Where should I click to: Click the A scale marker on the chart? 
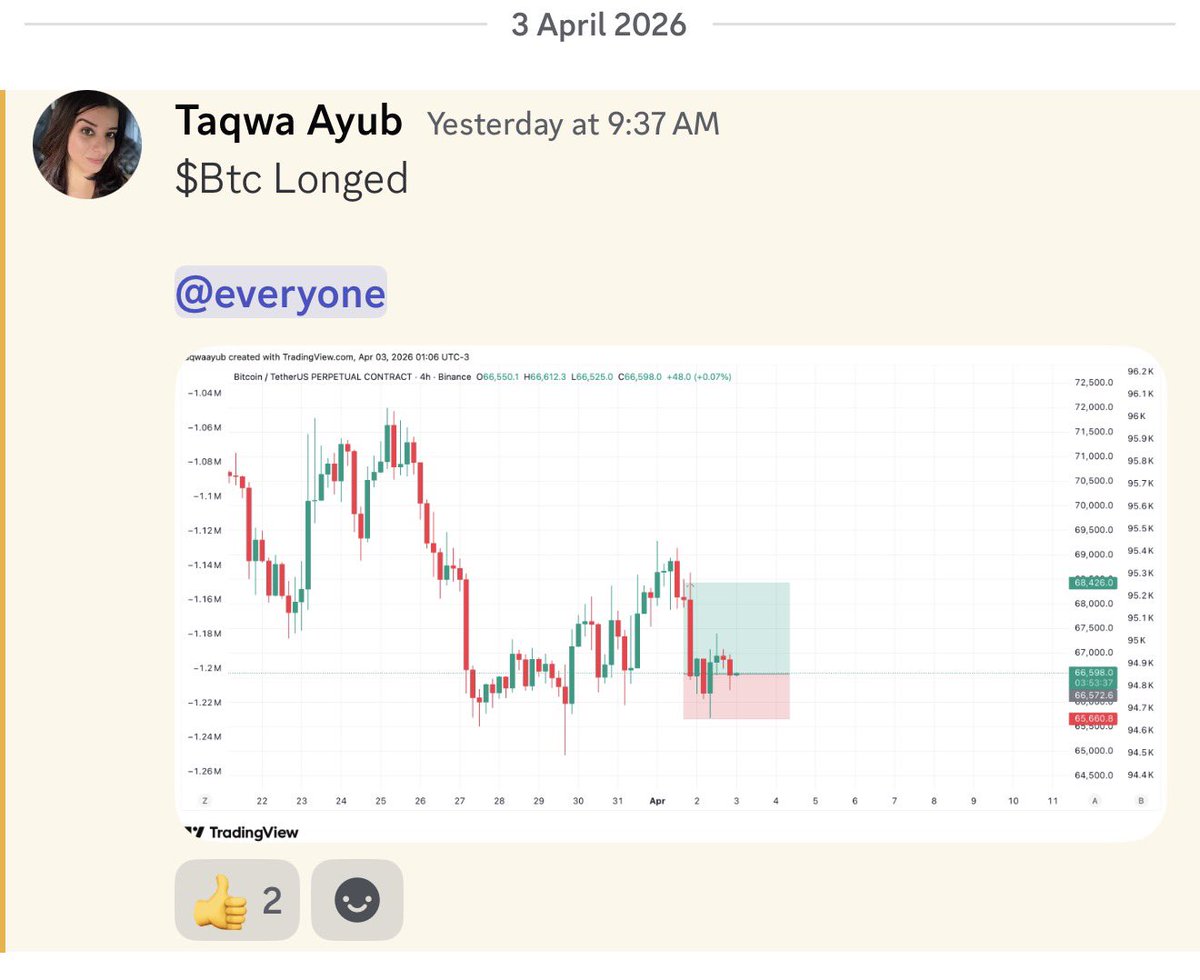1095,801
